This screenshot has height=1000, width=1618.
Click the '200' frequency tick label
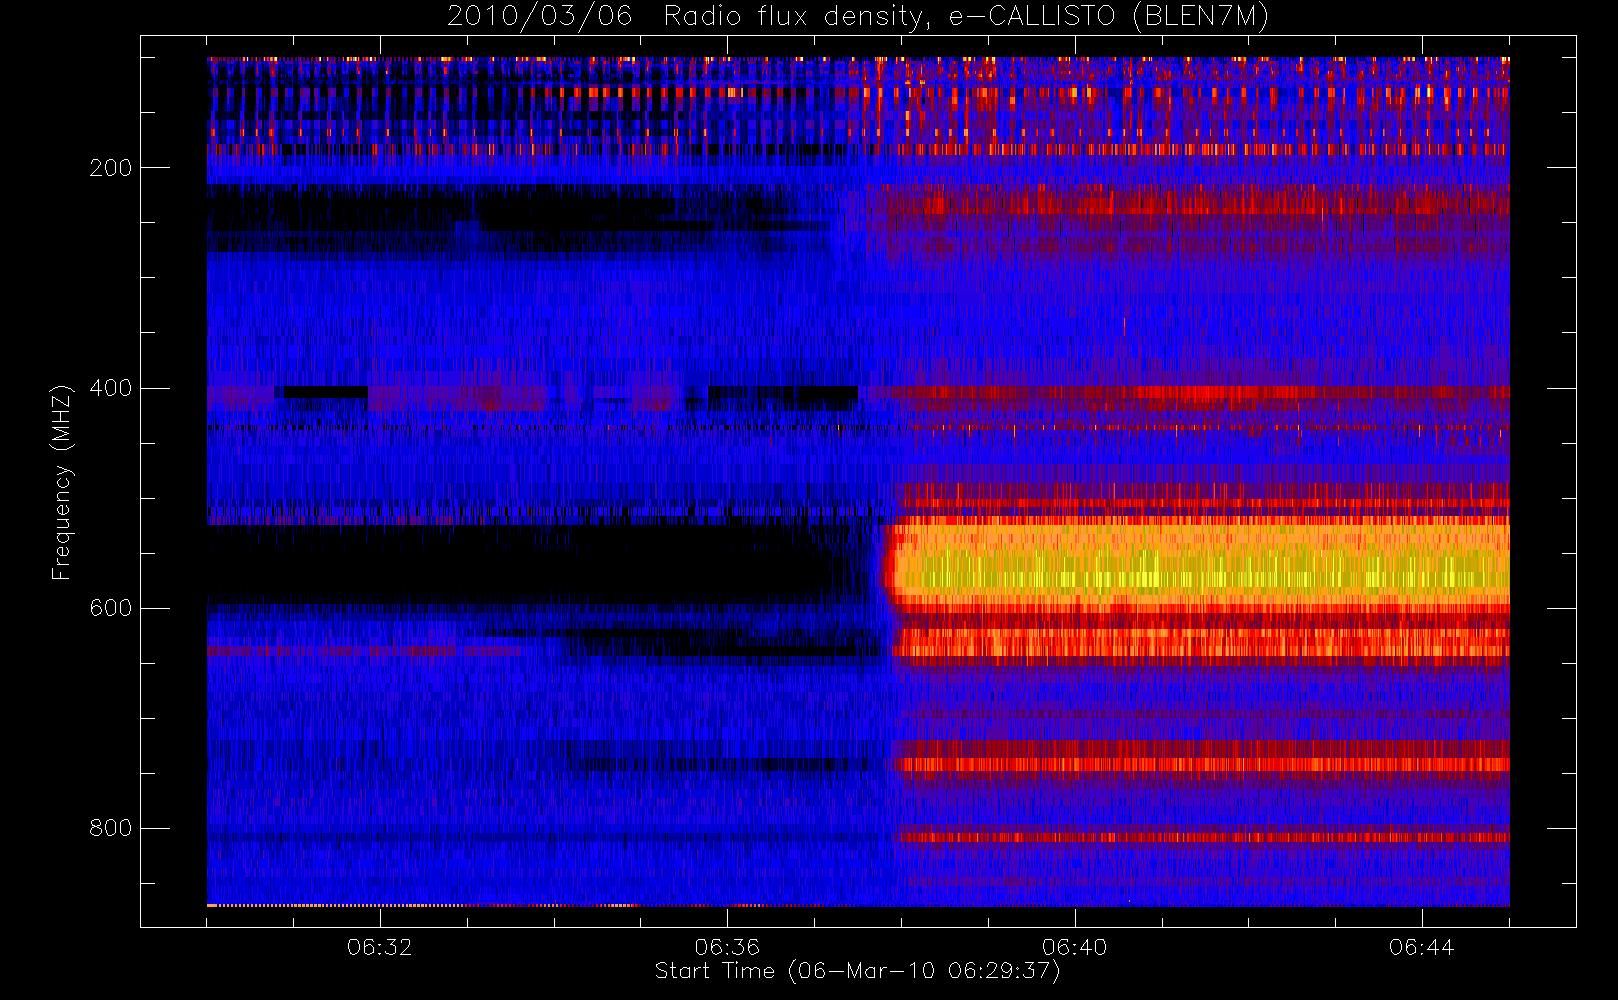(110, 168)
